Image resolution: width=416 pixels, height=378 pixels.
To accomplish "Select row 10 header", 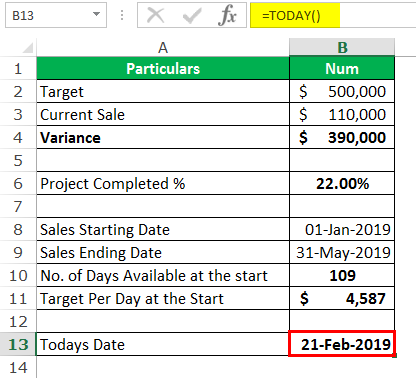I will (18, 275).
